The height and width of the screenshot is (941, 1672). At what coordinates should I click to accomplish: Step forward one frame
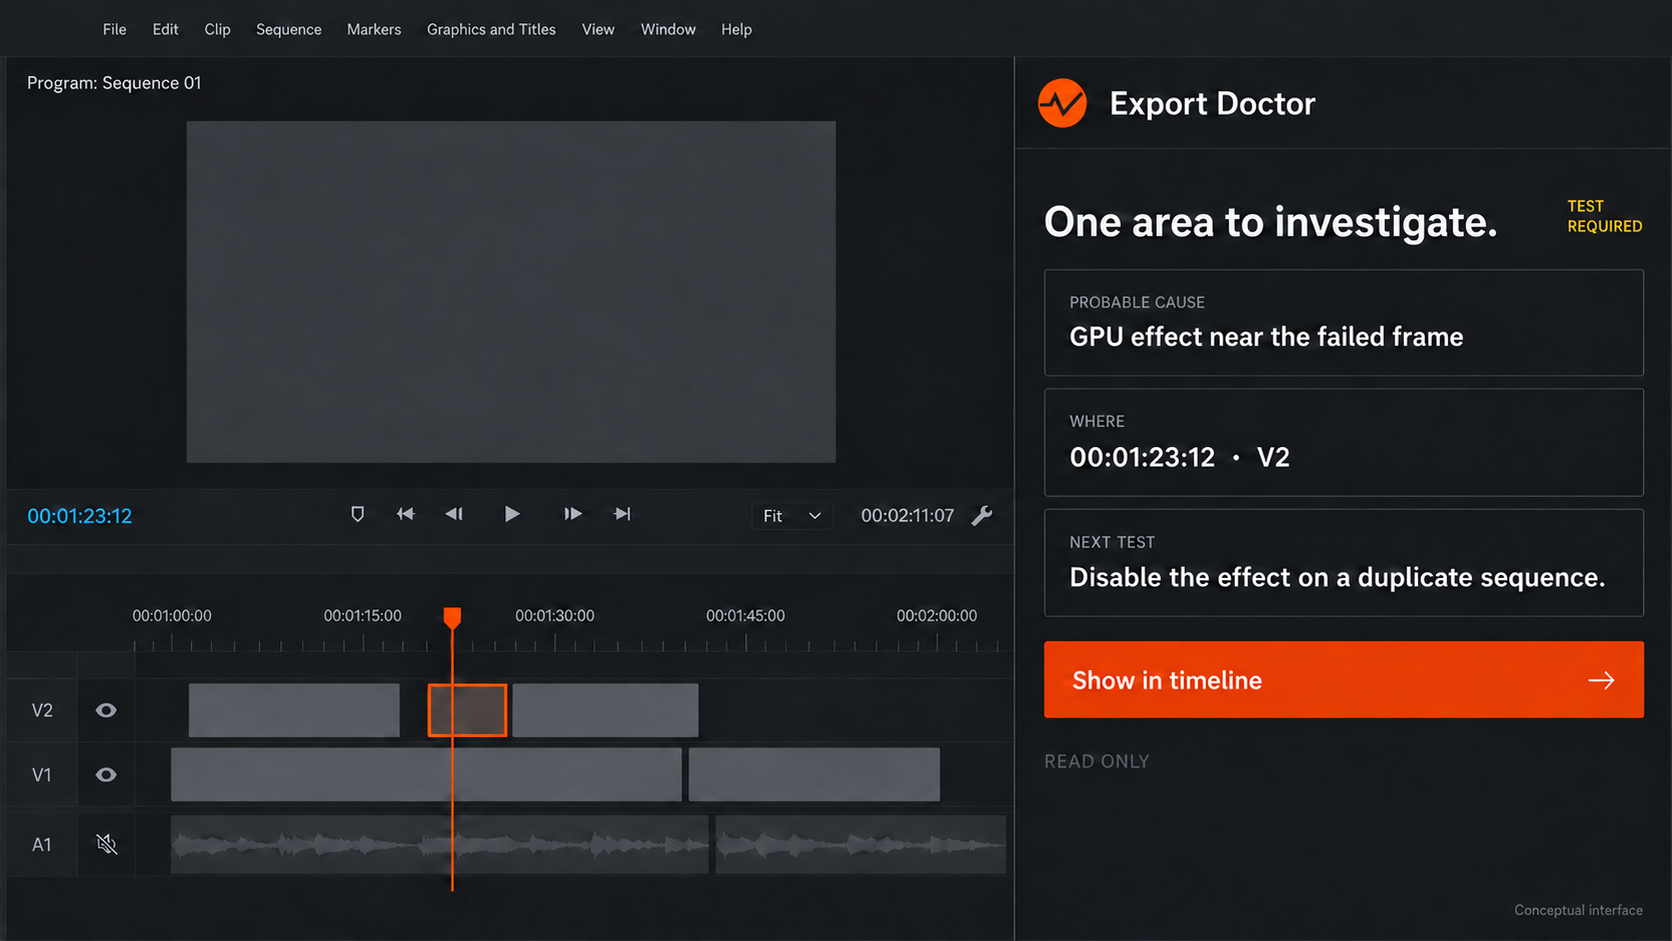(572, 514)
